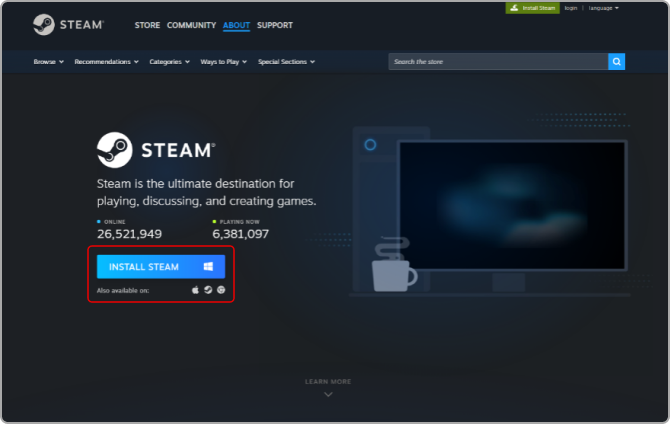Click the magnifier search button
Viewport: 670px width, 424px height.
click(616, 62)
